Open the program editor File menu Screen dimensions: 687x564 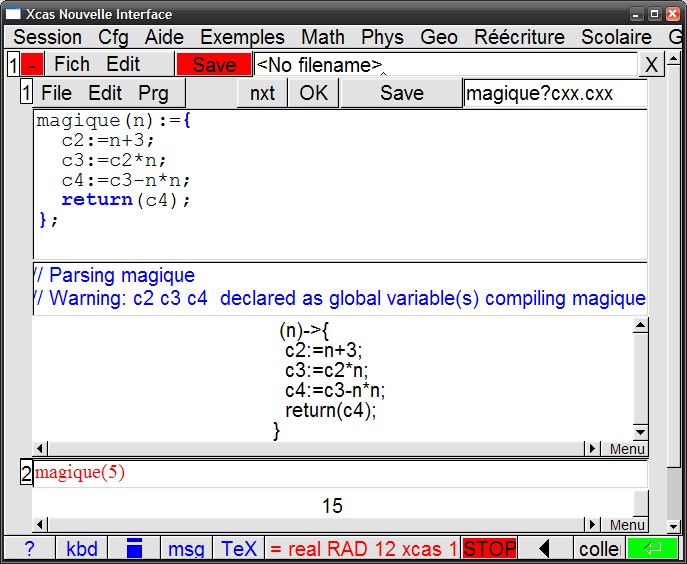56,93
